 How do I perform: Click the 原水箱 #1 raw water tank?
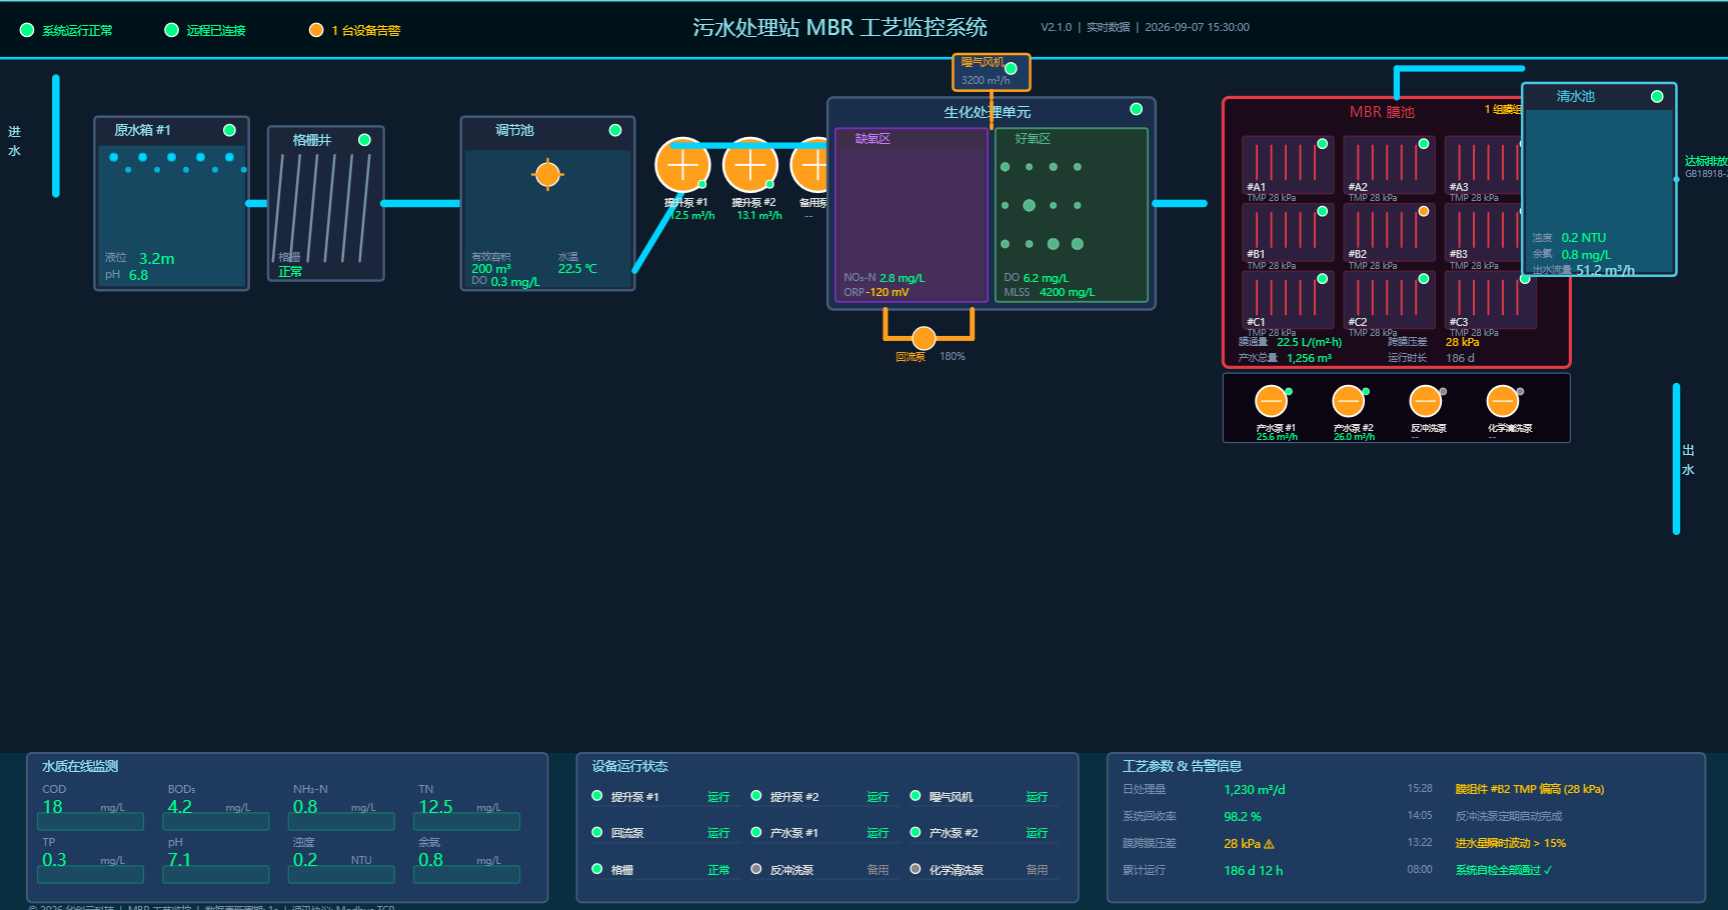[171, 203]
